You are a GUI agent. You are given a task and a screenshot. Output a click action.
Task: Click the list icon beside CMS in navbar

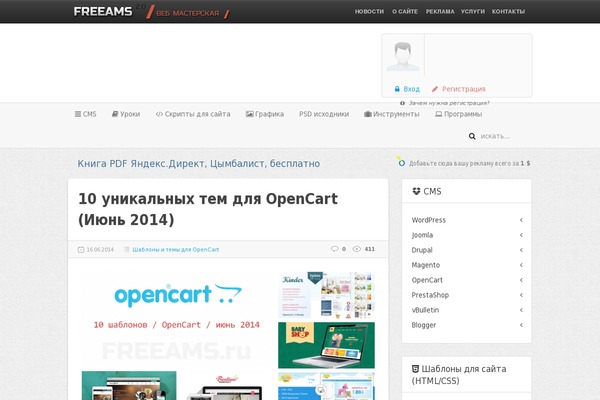[78, 114]
